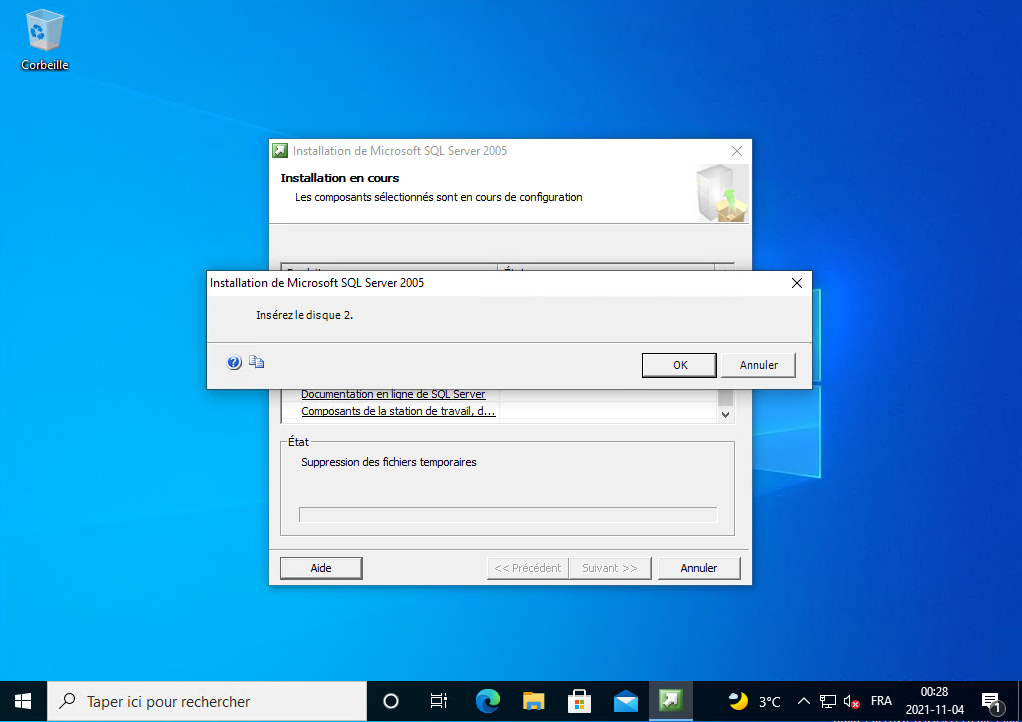This screenshot has width=1022, height=722.
Task: Open Microsoft Edge from taskbar
Action: [487, 701]
